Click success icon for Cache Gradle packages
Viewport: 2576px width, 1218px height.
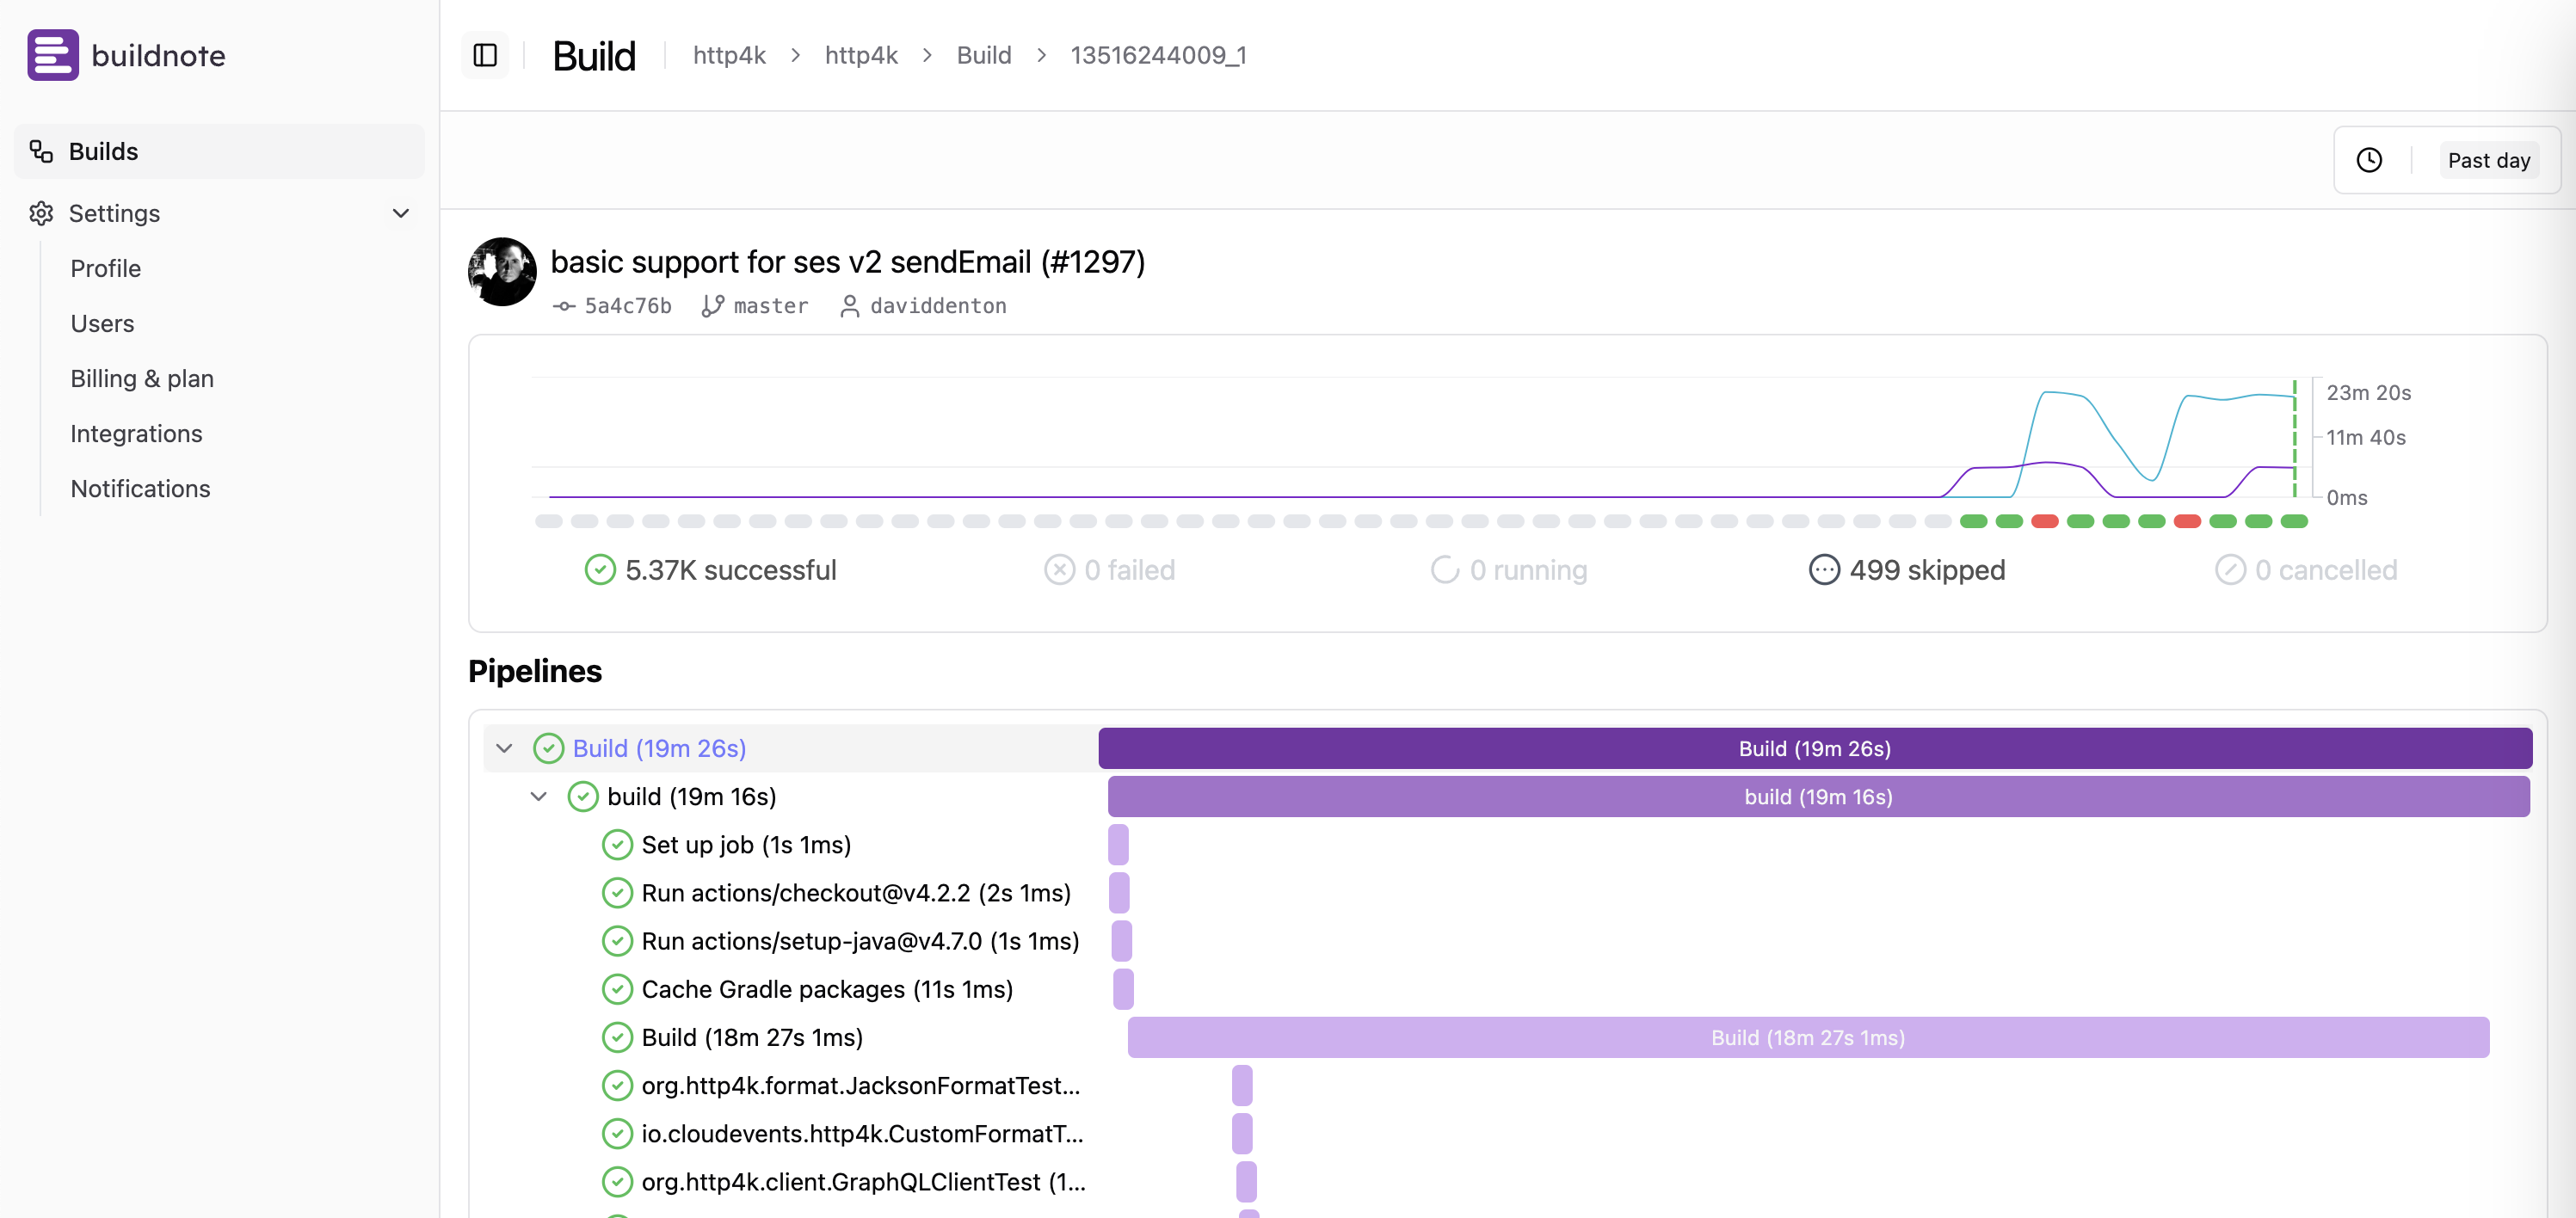pyautogui.click(x=617, y=989)
